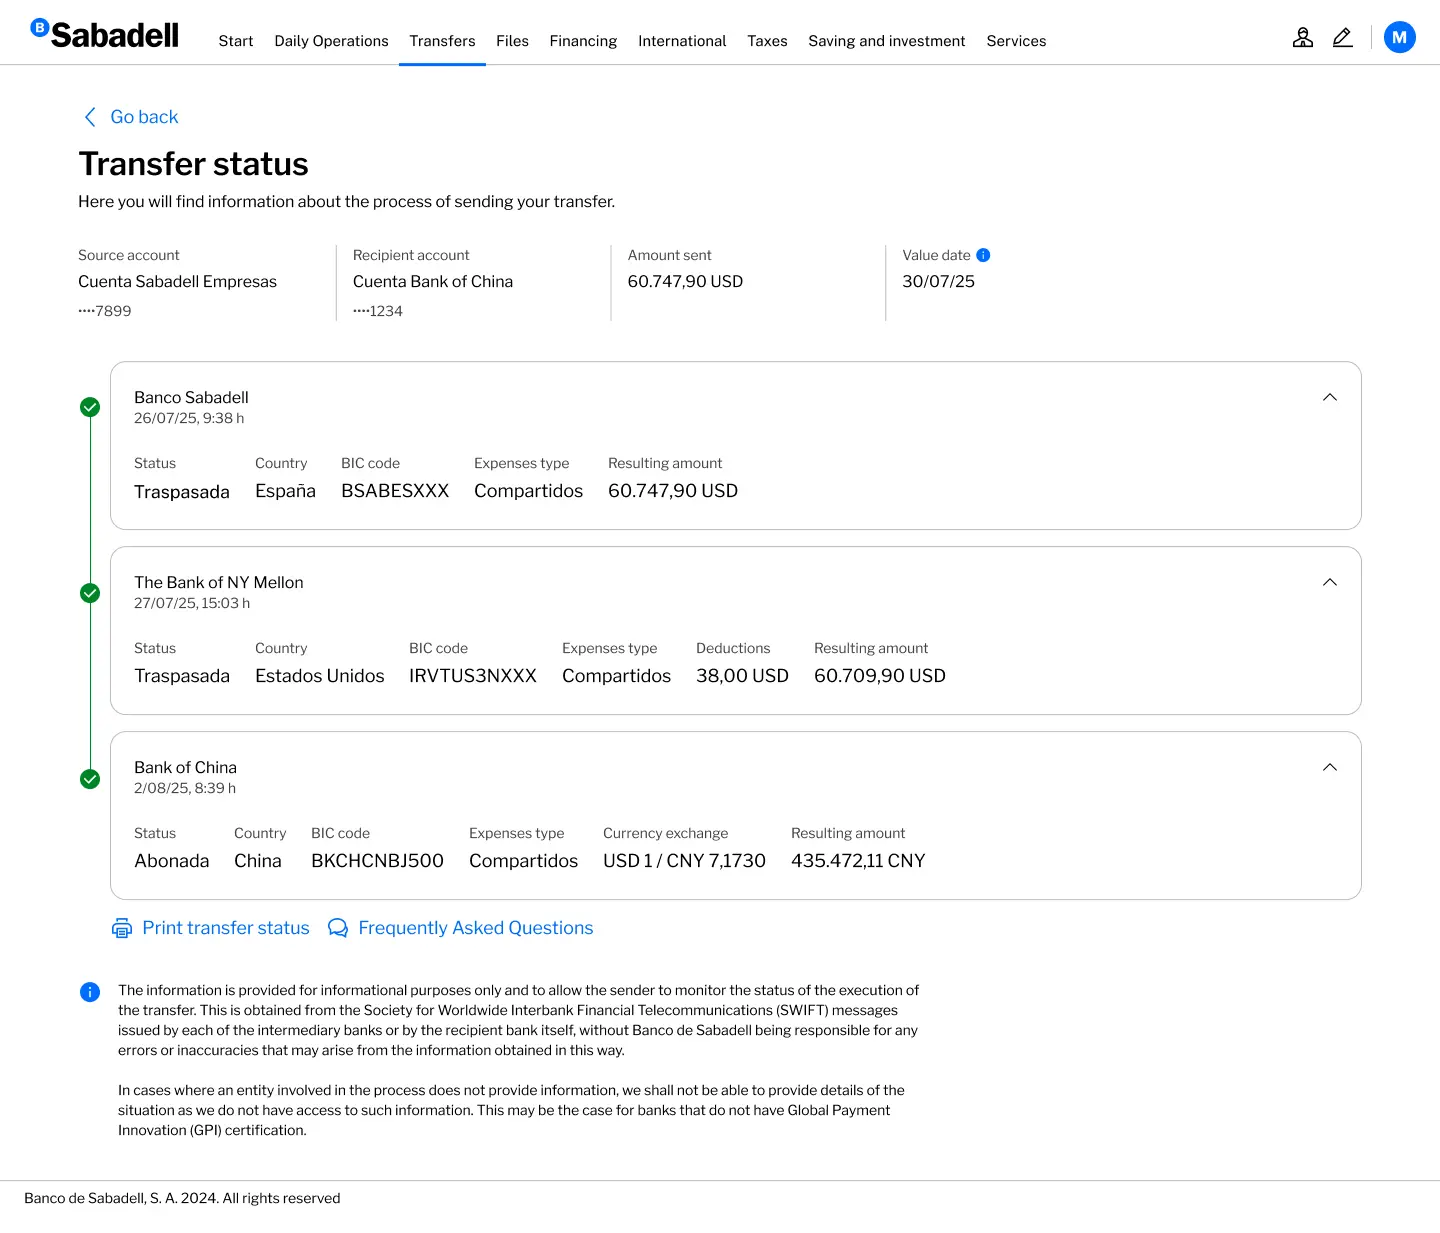1440x1233 pixels.
Task: Click exchange rate USD 1 / CNY 7,1730
Action: coord(684,861)
